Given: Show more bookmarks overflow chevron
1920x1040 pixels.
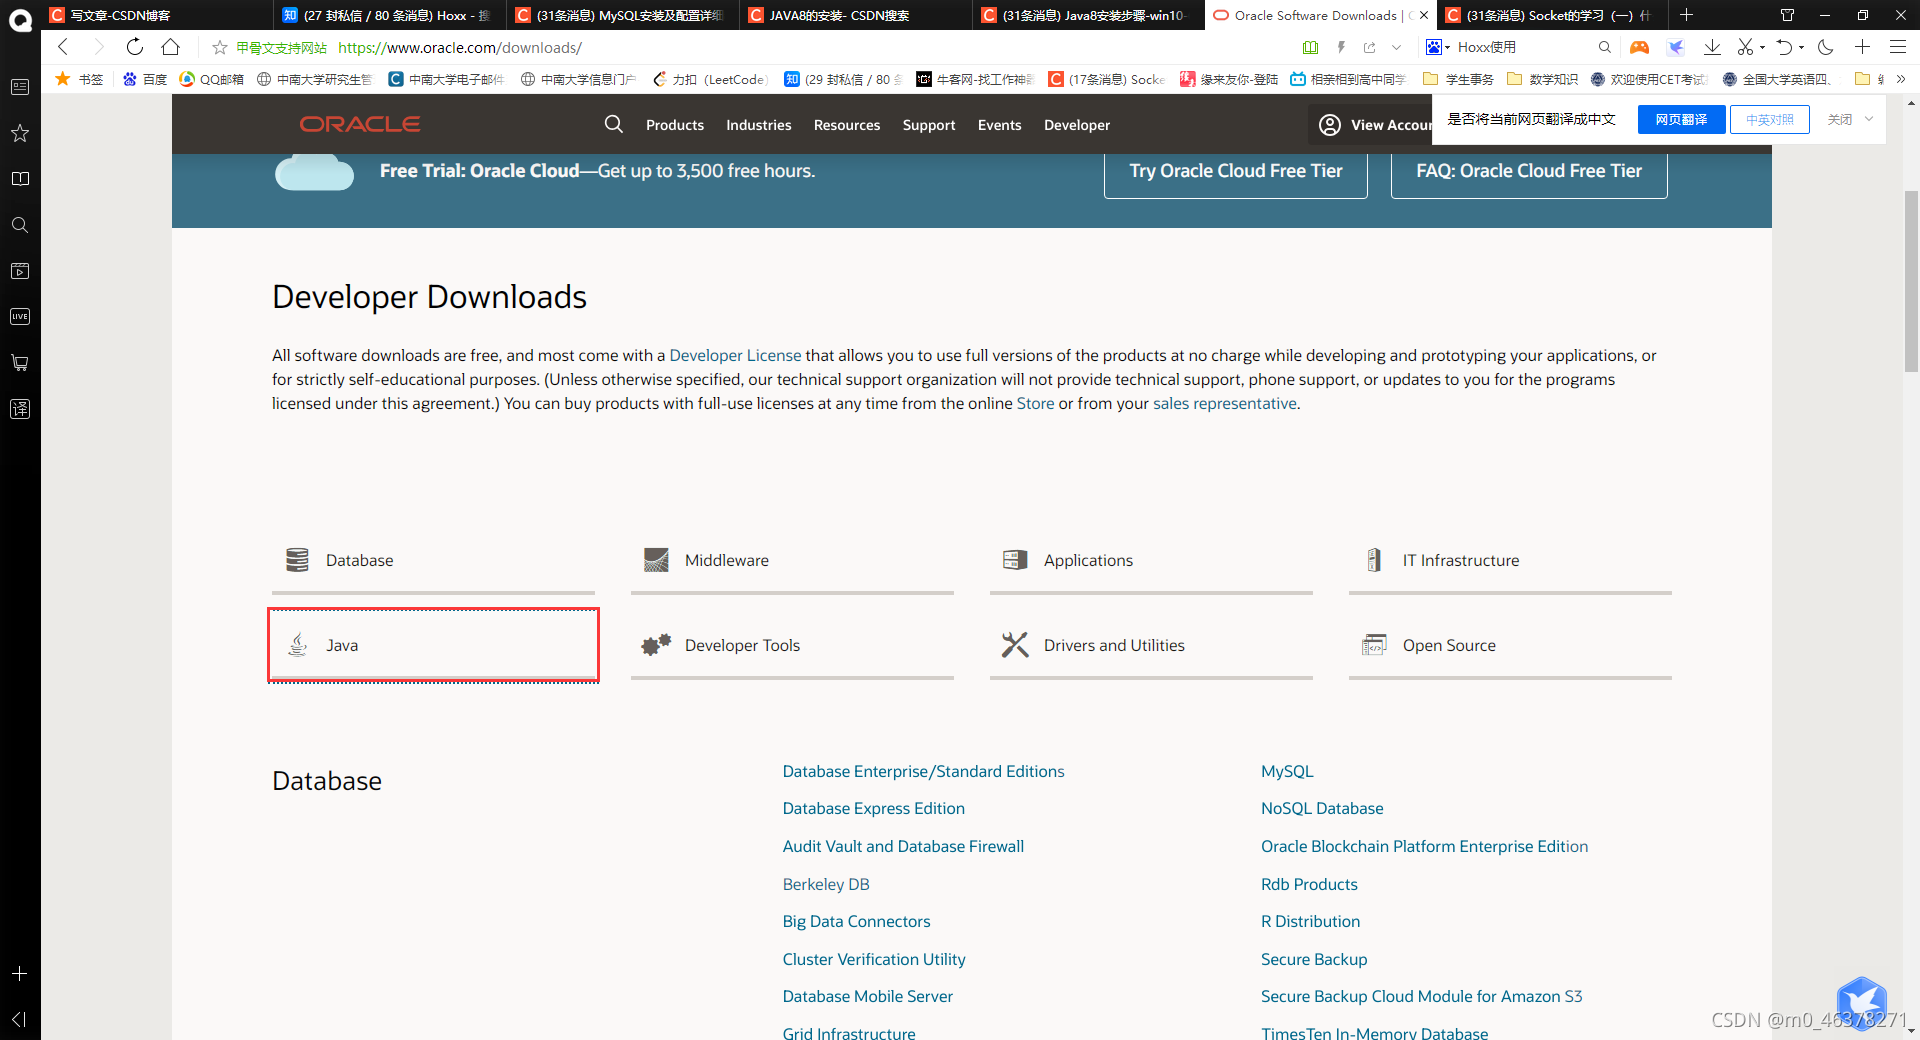Looking at the screenshot, I should coord(1900,79).
